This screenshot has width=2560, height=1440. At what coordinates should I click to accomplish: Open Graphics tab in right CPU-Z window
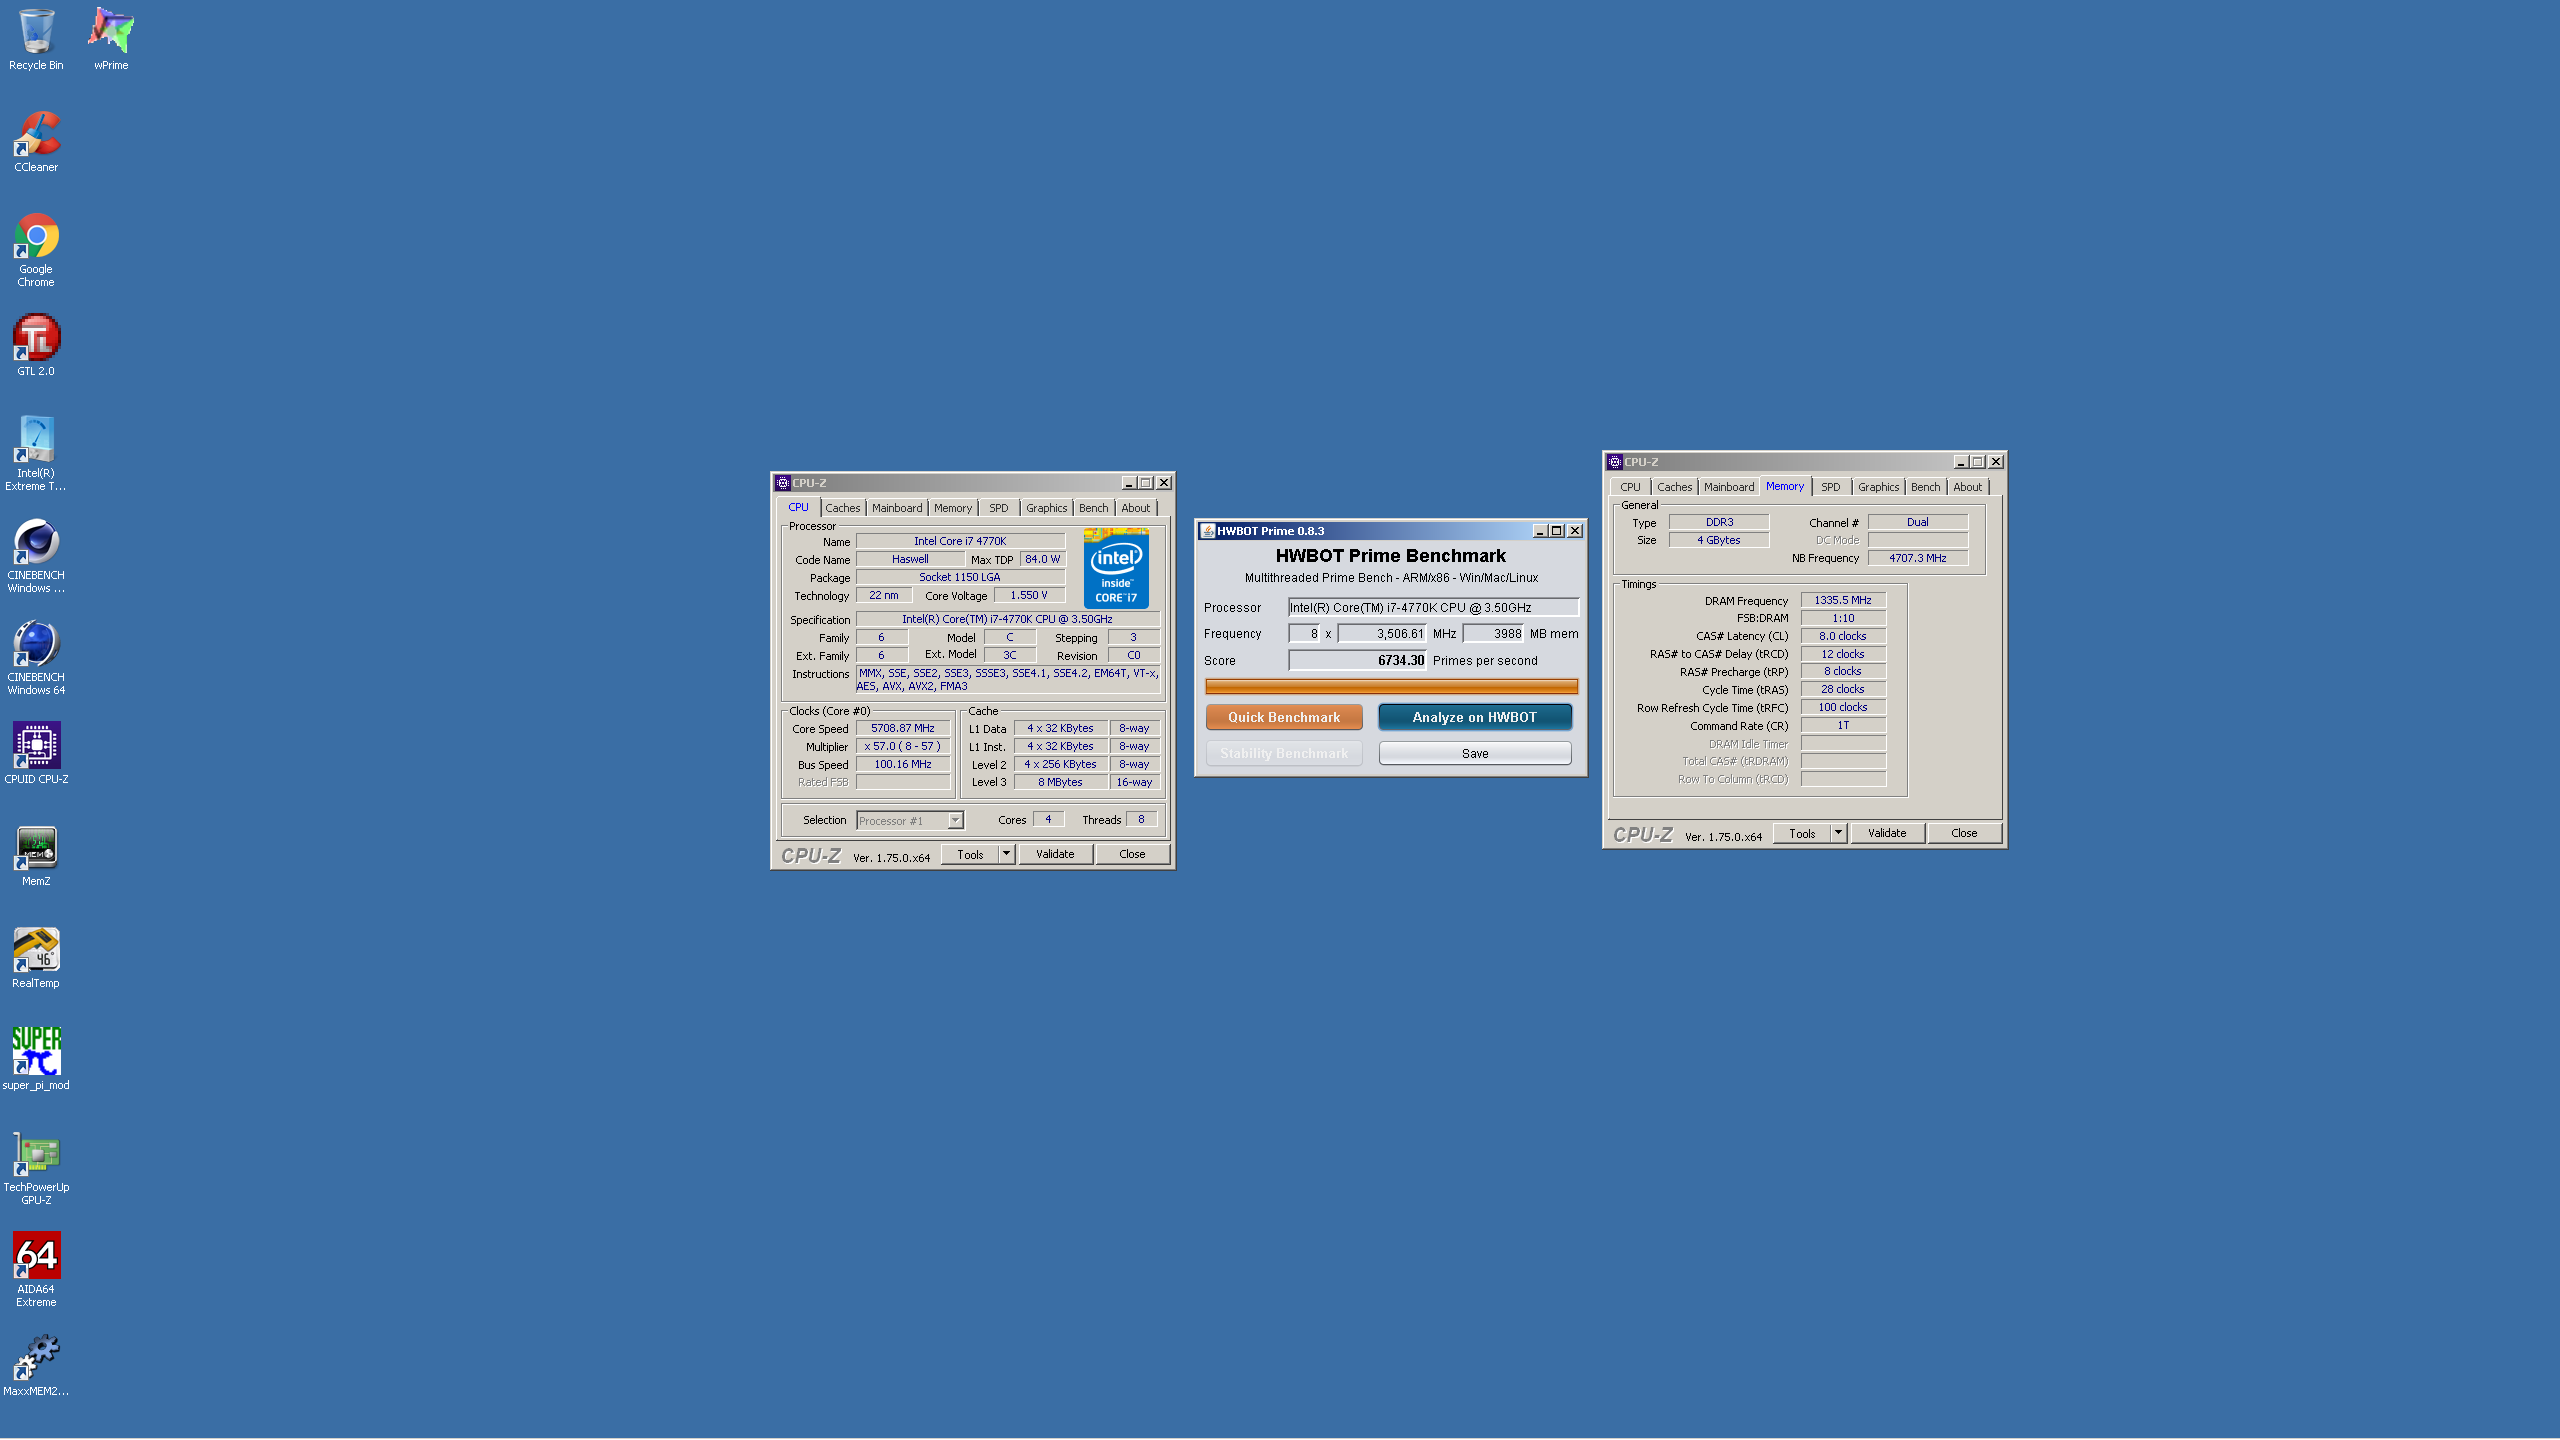(x=1878, y=487)
